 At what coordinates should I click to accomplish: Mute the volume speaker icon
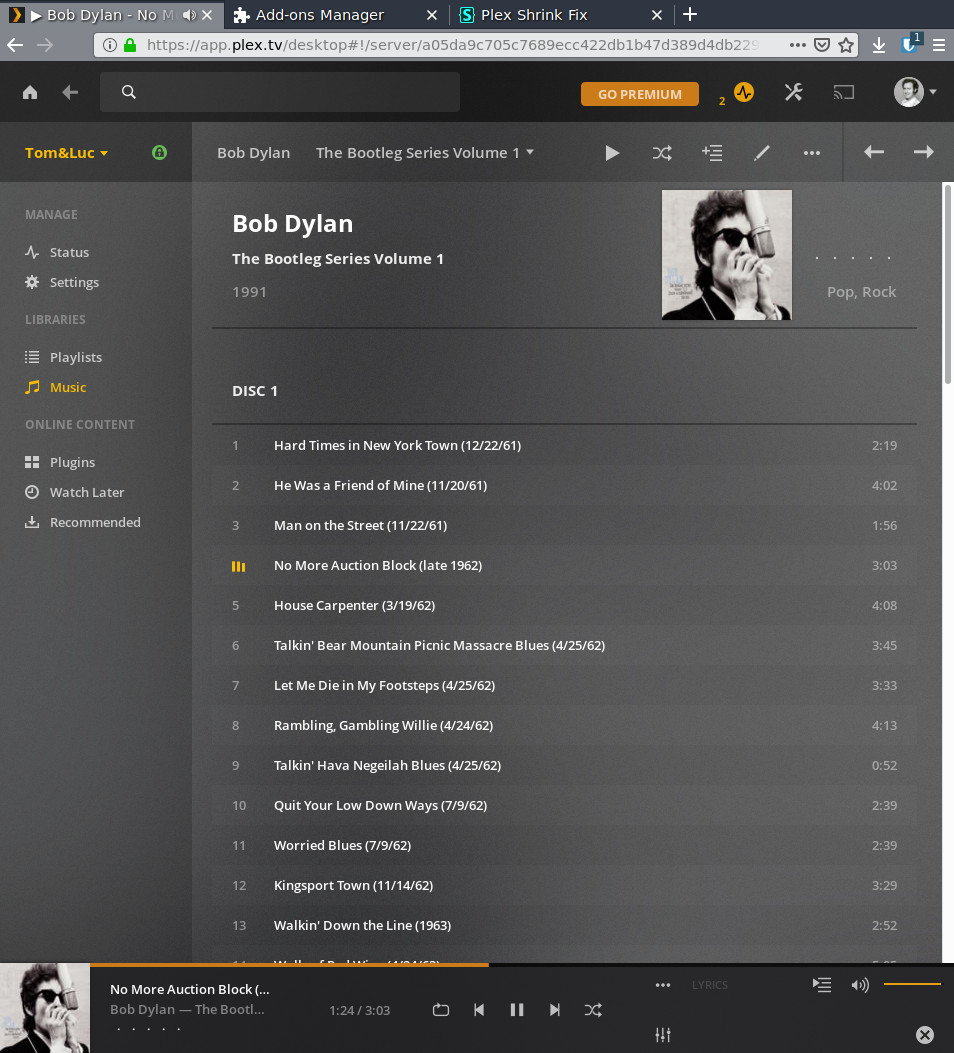pyautogui.click(x=859, y=985)
